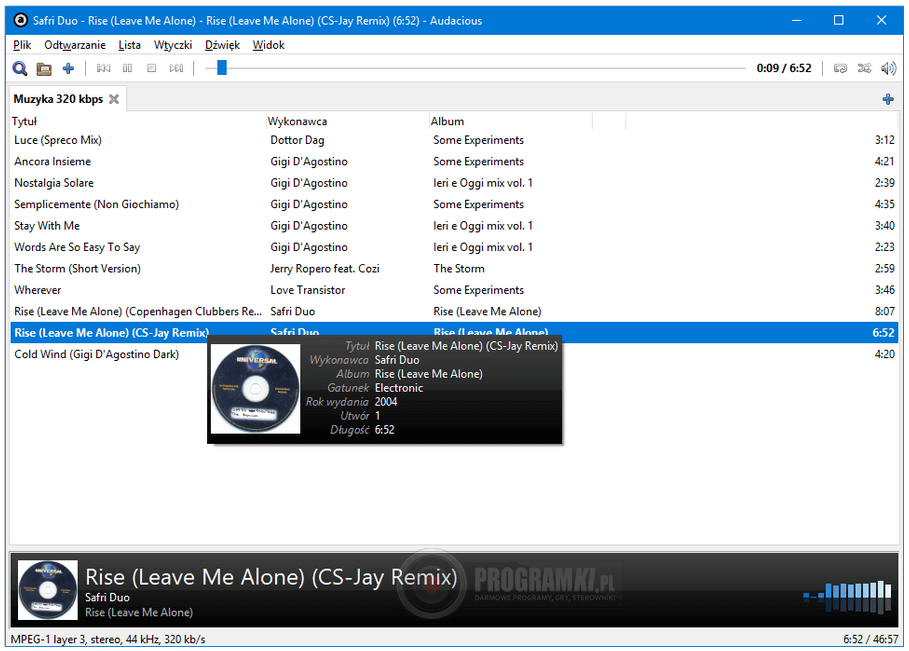Pause playback

click(x=128, y=68)
